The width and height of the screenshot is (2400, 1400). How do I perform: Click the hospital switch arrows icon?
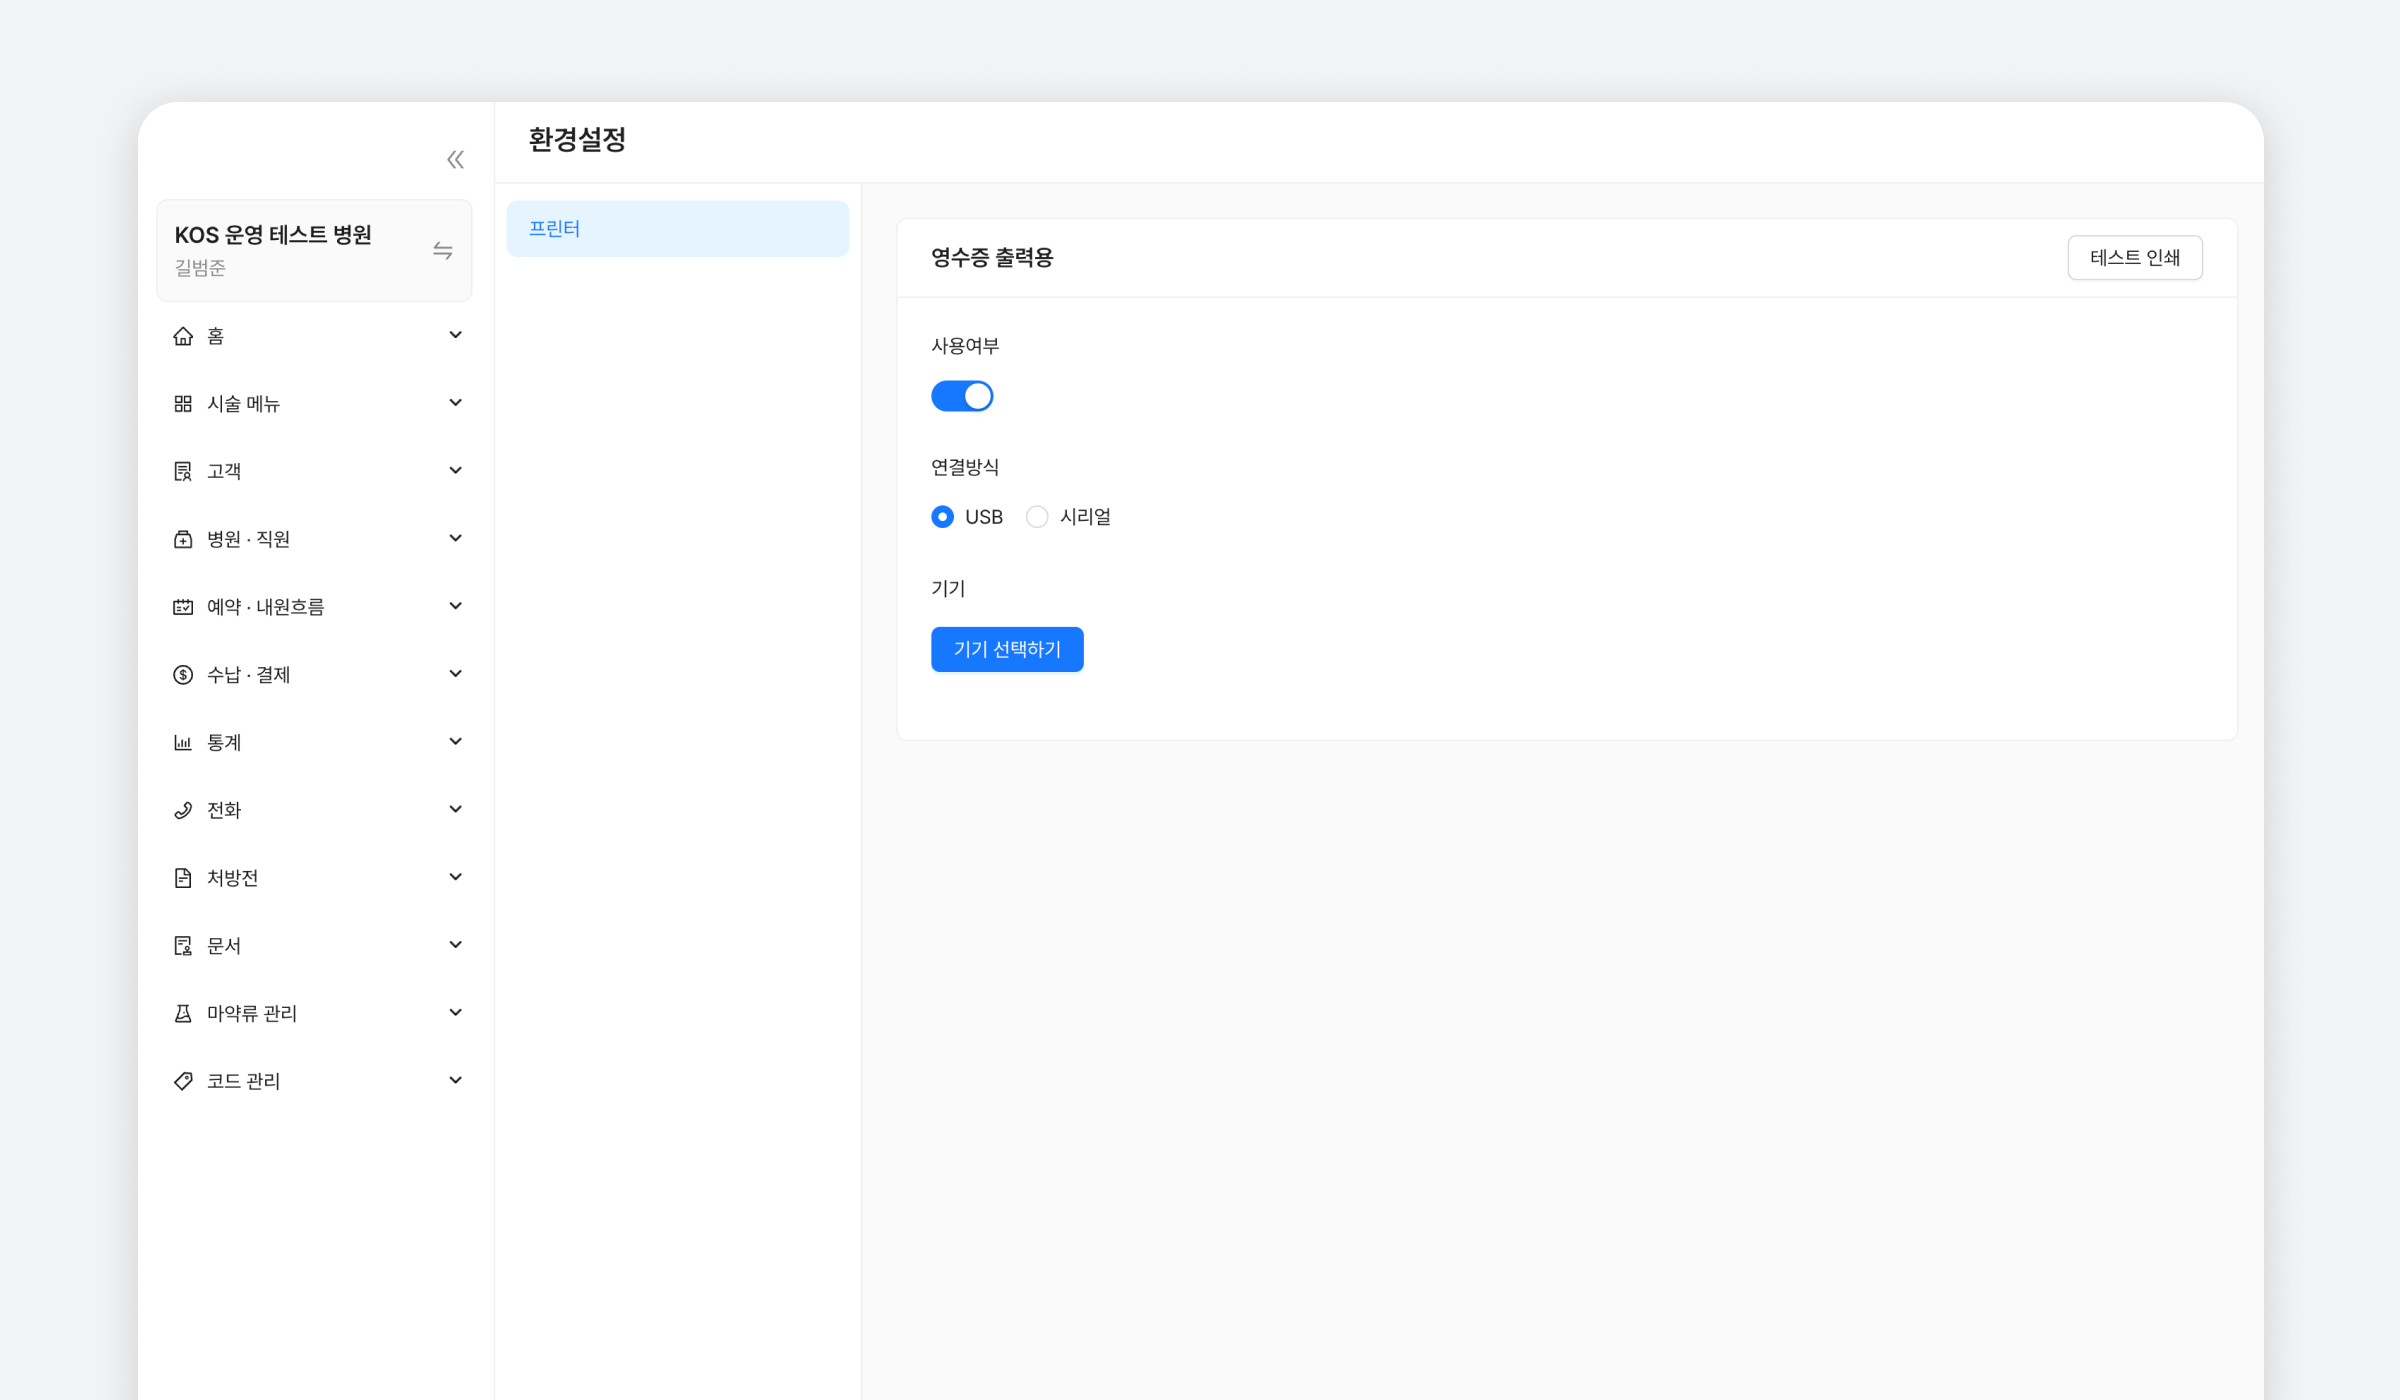pyautogui.click(x=443, y=251)
